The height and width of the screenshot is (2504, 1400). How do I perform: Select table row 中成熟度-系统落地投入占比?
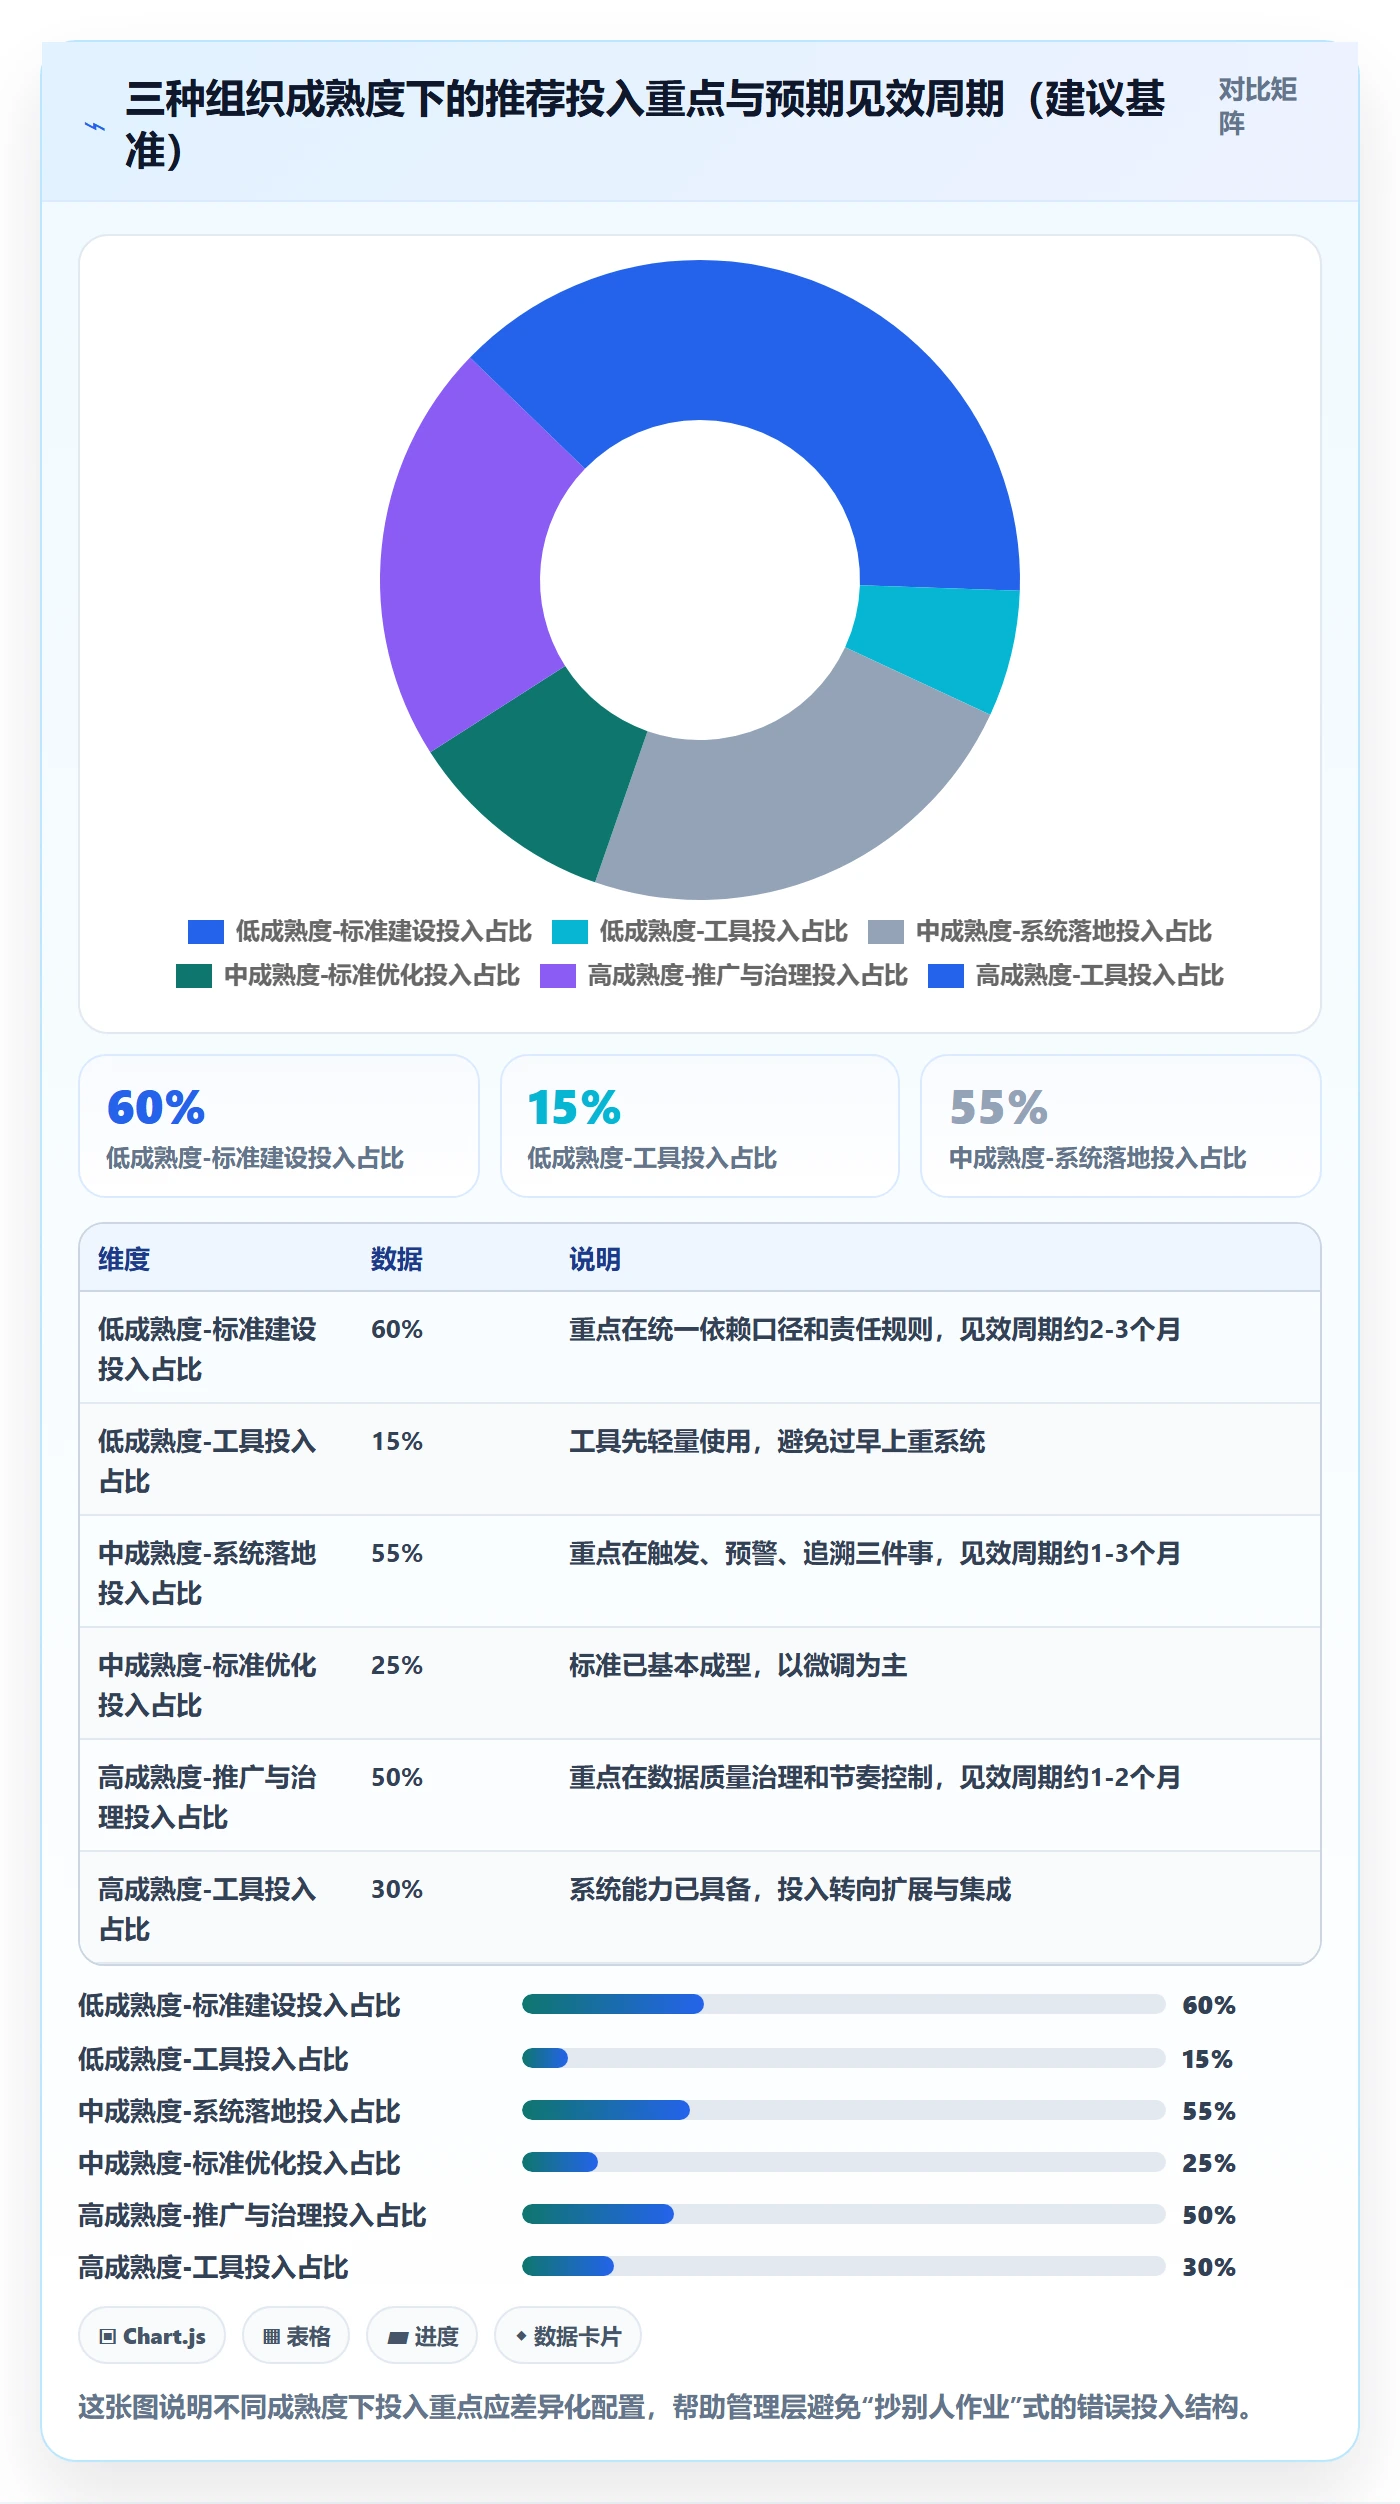[700, 1572]
